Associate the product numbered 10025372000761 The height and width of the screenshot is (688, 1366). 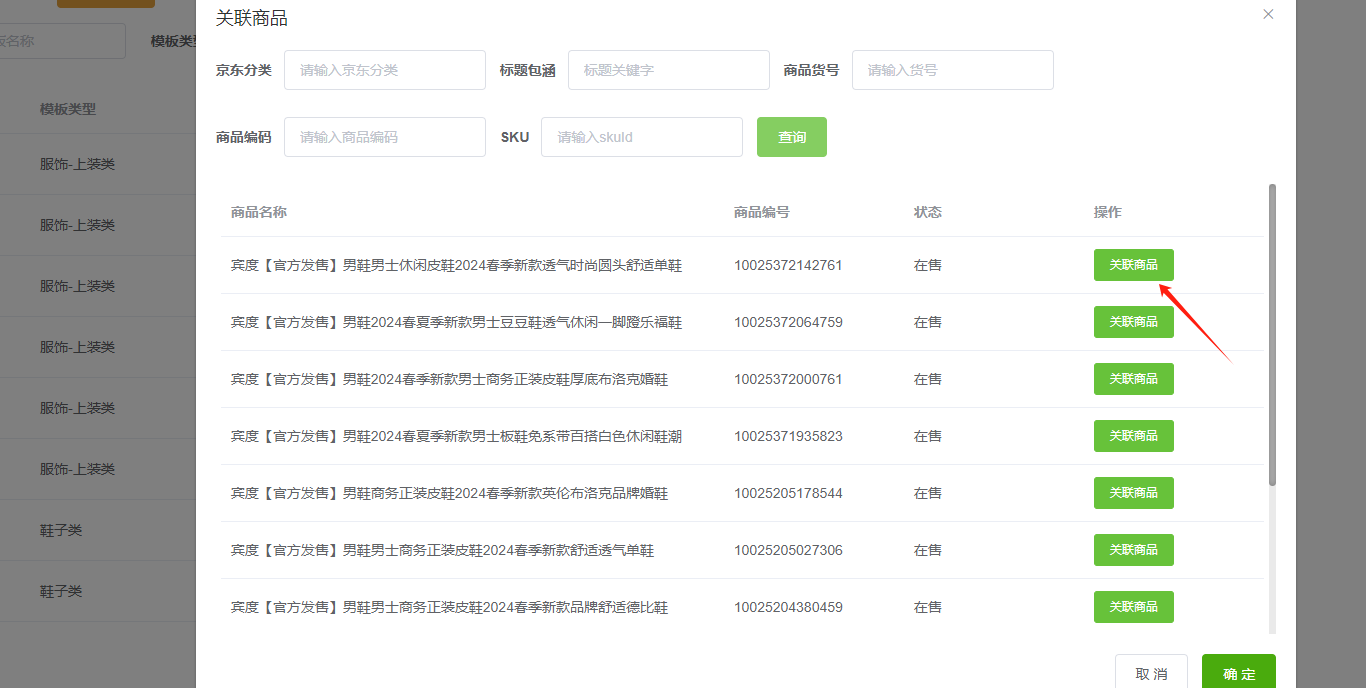[x=1133, y=379]
